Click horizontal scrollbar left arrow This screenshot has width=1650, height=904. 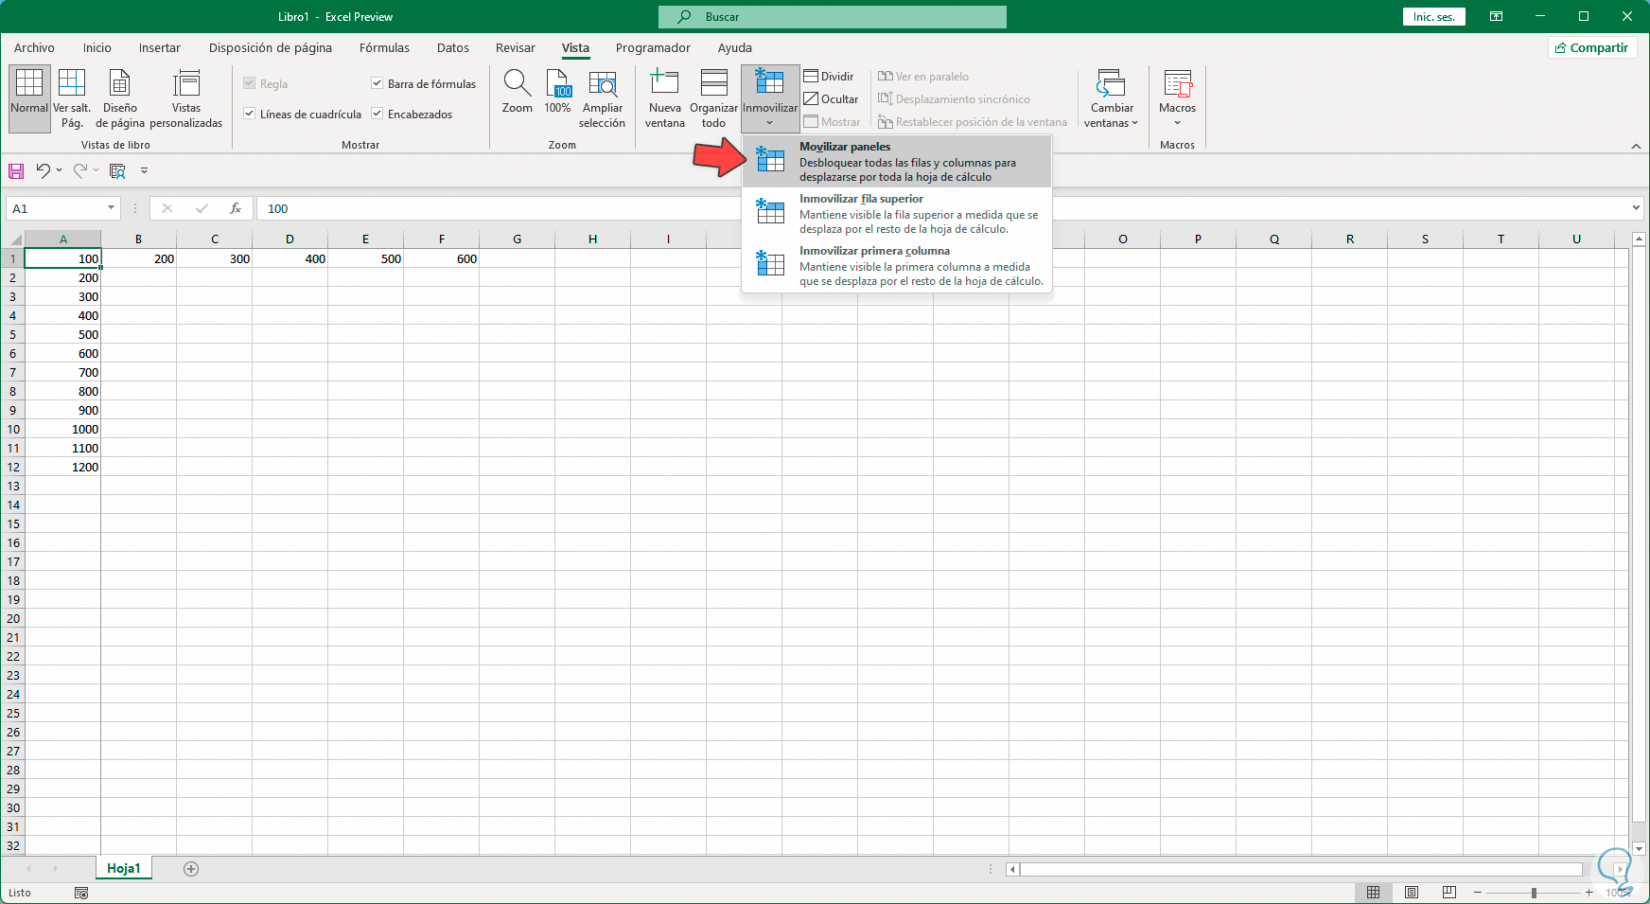click(x=1012, y=869)
